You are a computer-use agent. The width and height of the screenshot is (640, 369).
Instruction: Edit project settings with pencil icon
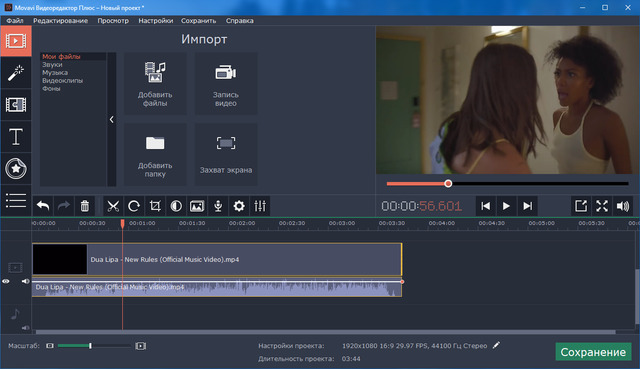tap(496, 345)
